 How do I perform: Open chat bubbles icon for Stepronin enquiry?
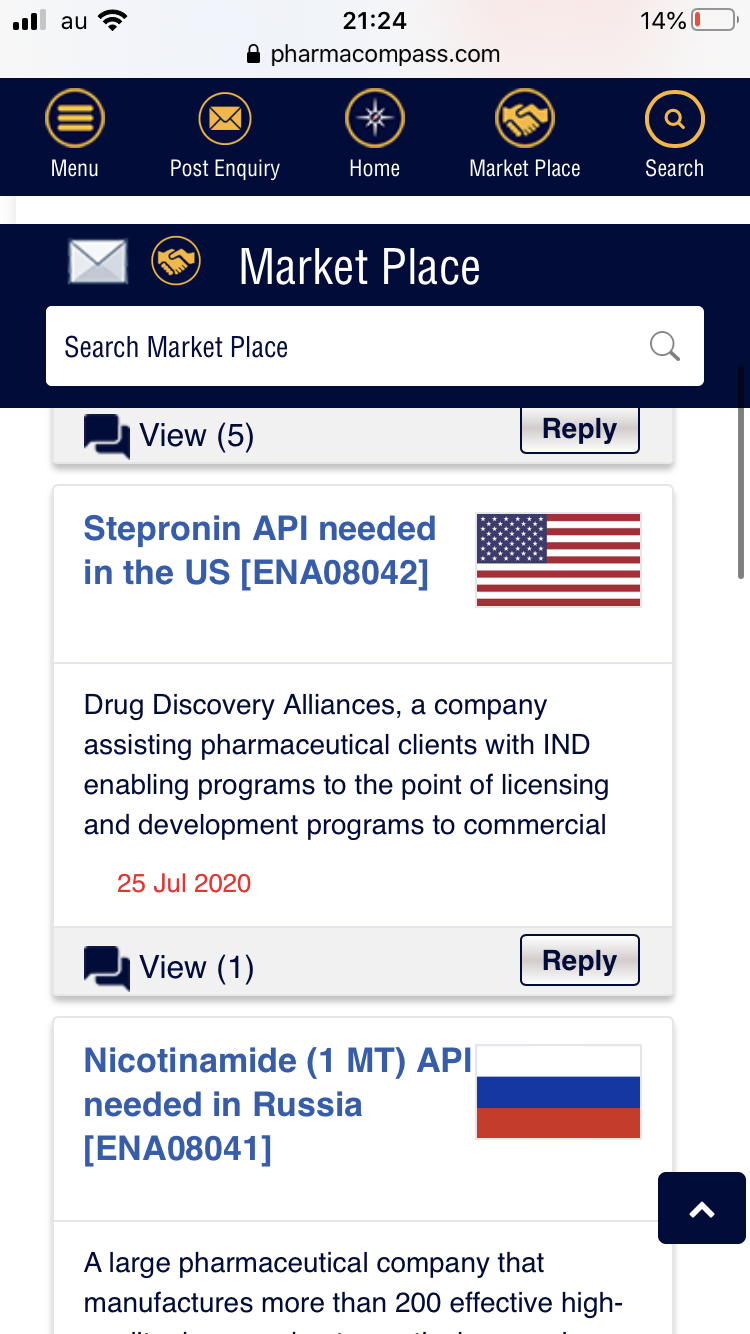pyautogui.click(x=106, y=967)
